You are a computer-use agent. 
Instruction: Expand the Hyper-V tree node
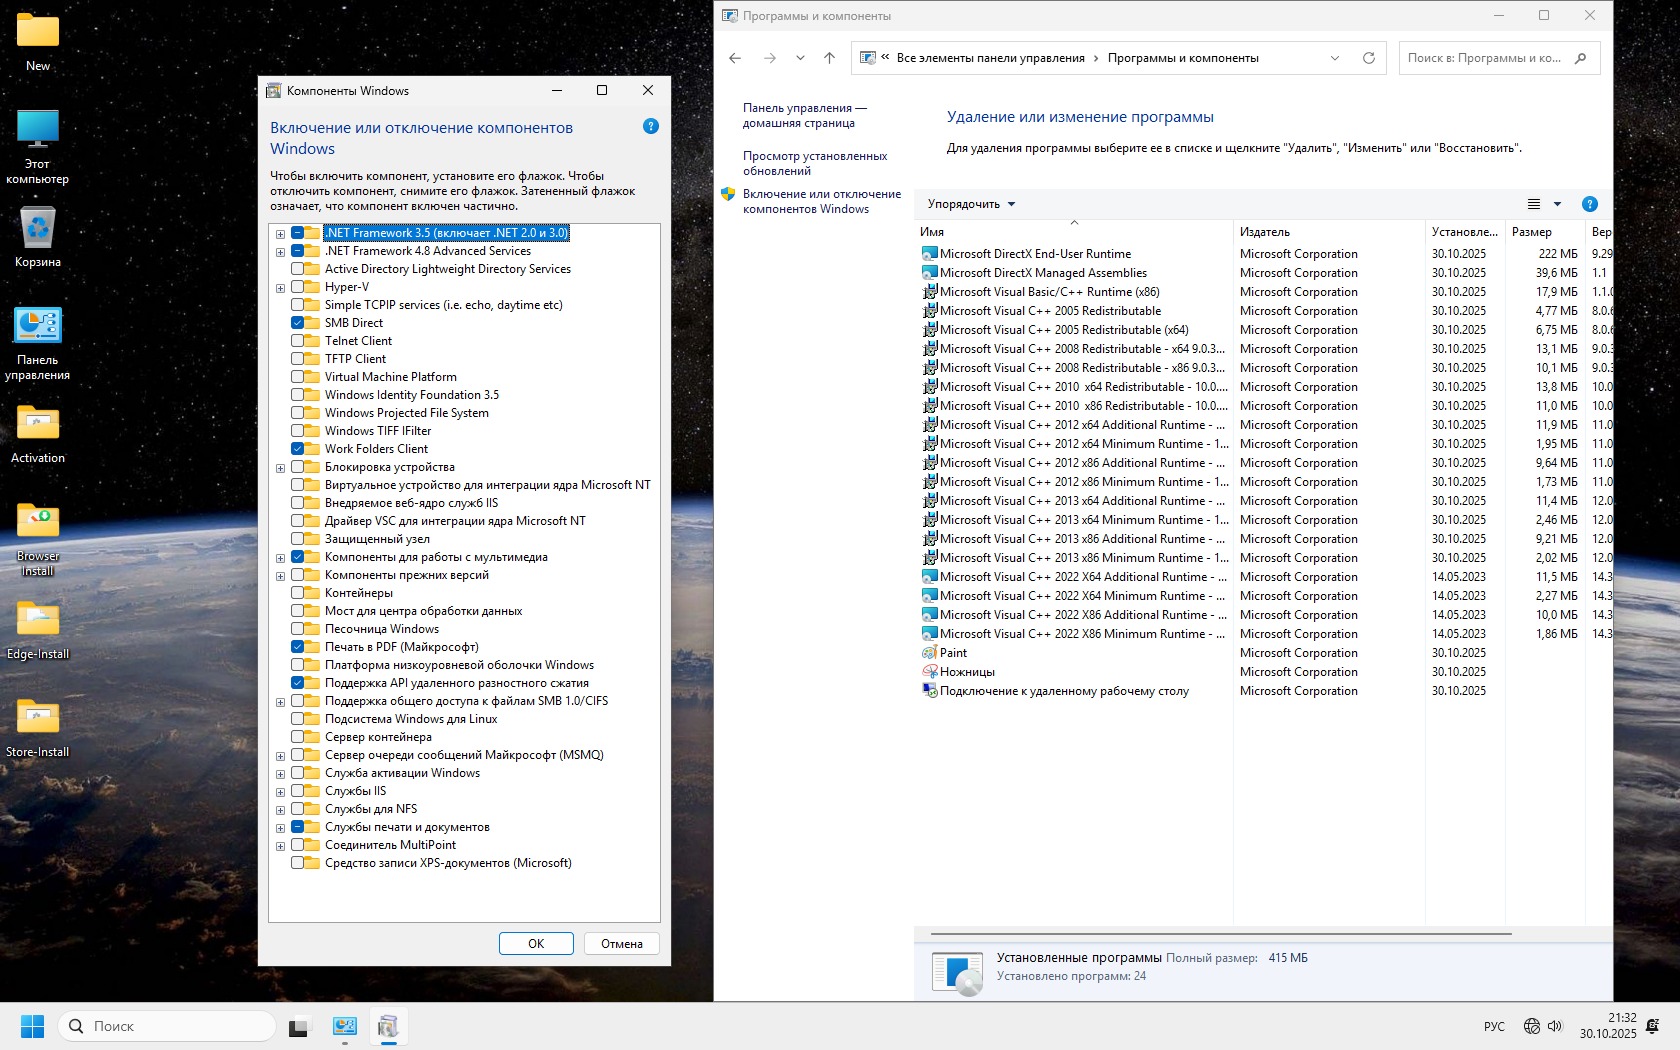tap(280, 288)
